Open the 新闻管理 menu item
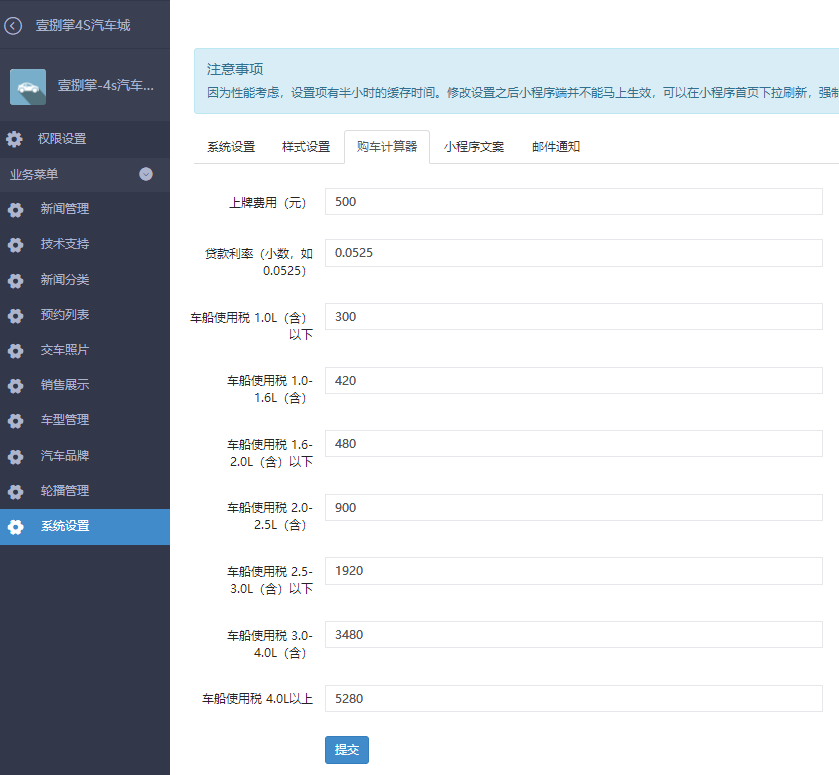Image resolution: width=839 pixels, height=775 pixels. point(65,209)
